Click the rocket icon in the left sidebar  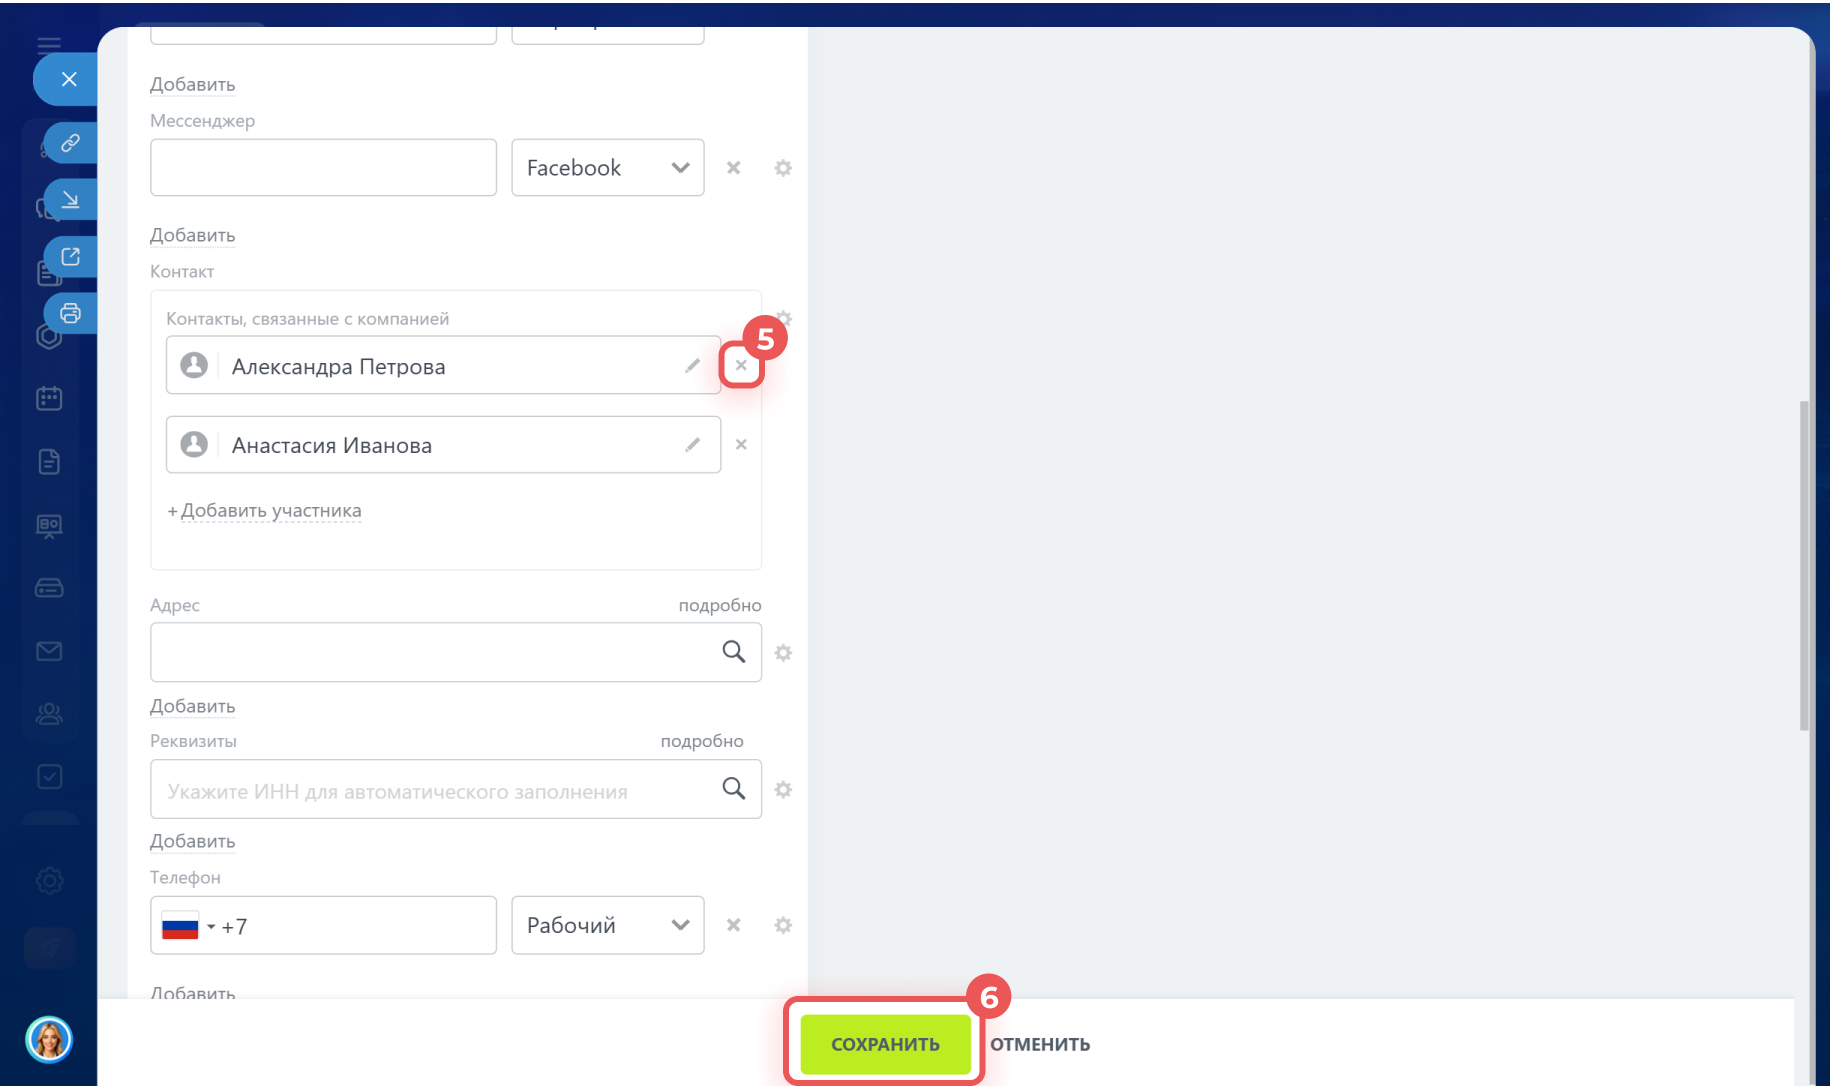click(49, 947)
